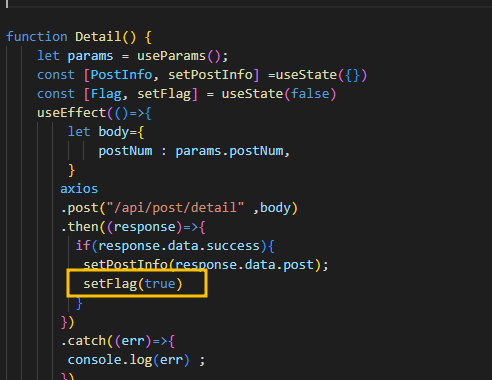Select the "Detail" function name
Screen dimensions: 492x380
(98, 37)
